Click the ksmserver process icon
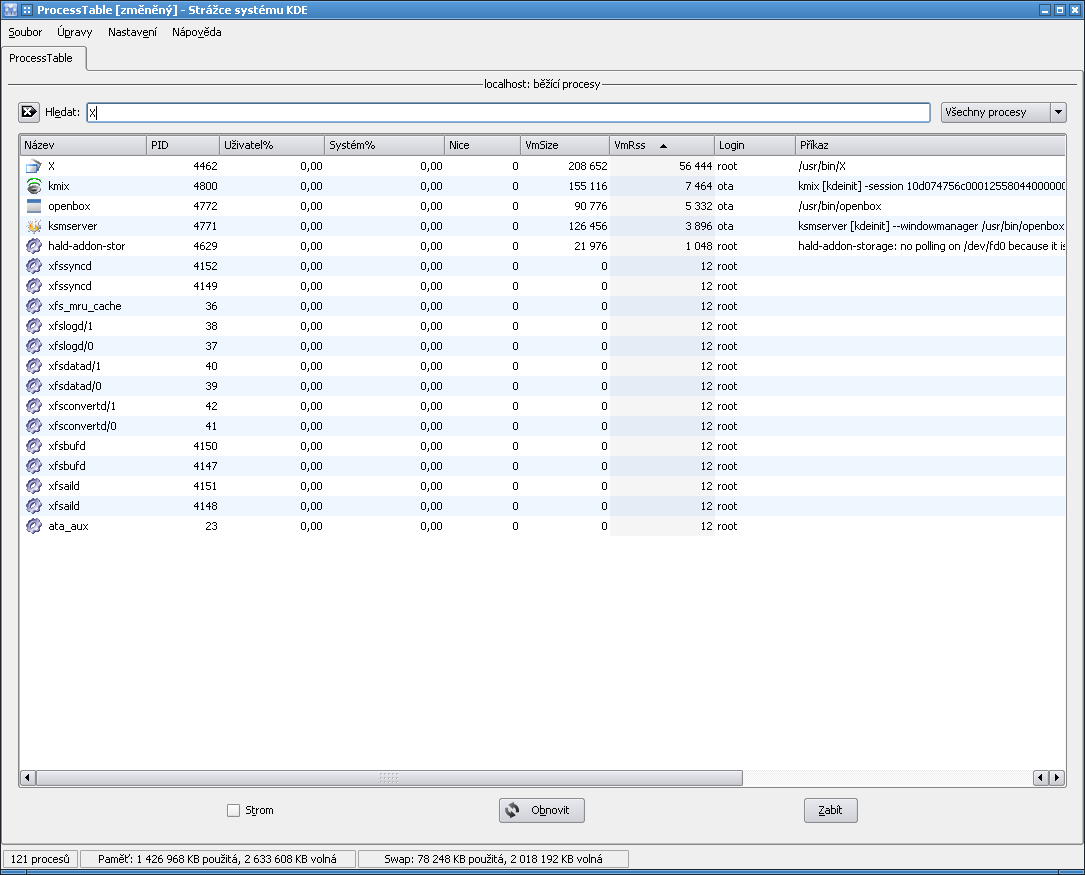Viewport: 1085px width, 875px height. pos(33,226)
